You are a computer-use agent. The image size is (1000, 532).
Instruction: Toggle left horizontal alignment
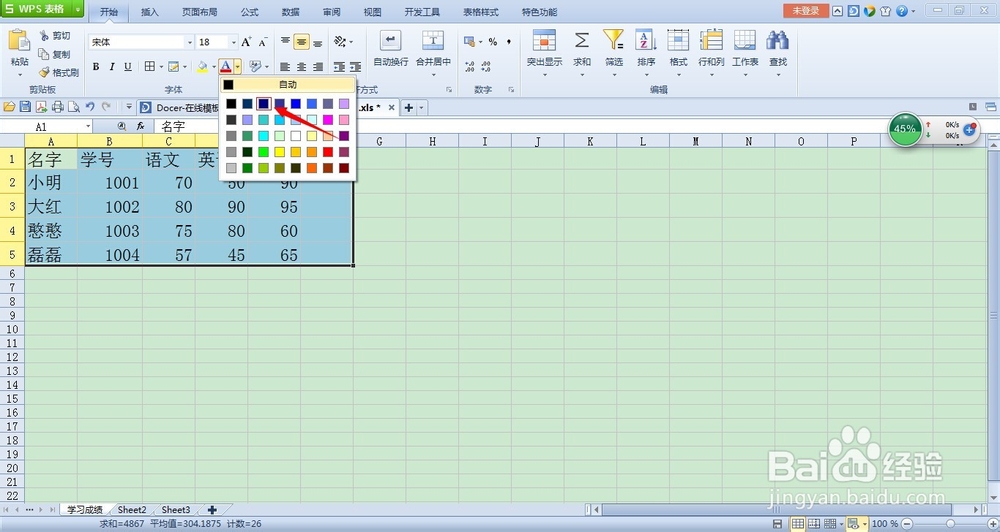285,66
